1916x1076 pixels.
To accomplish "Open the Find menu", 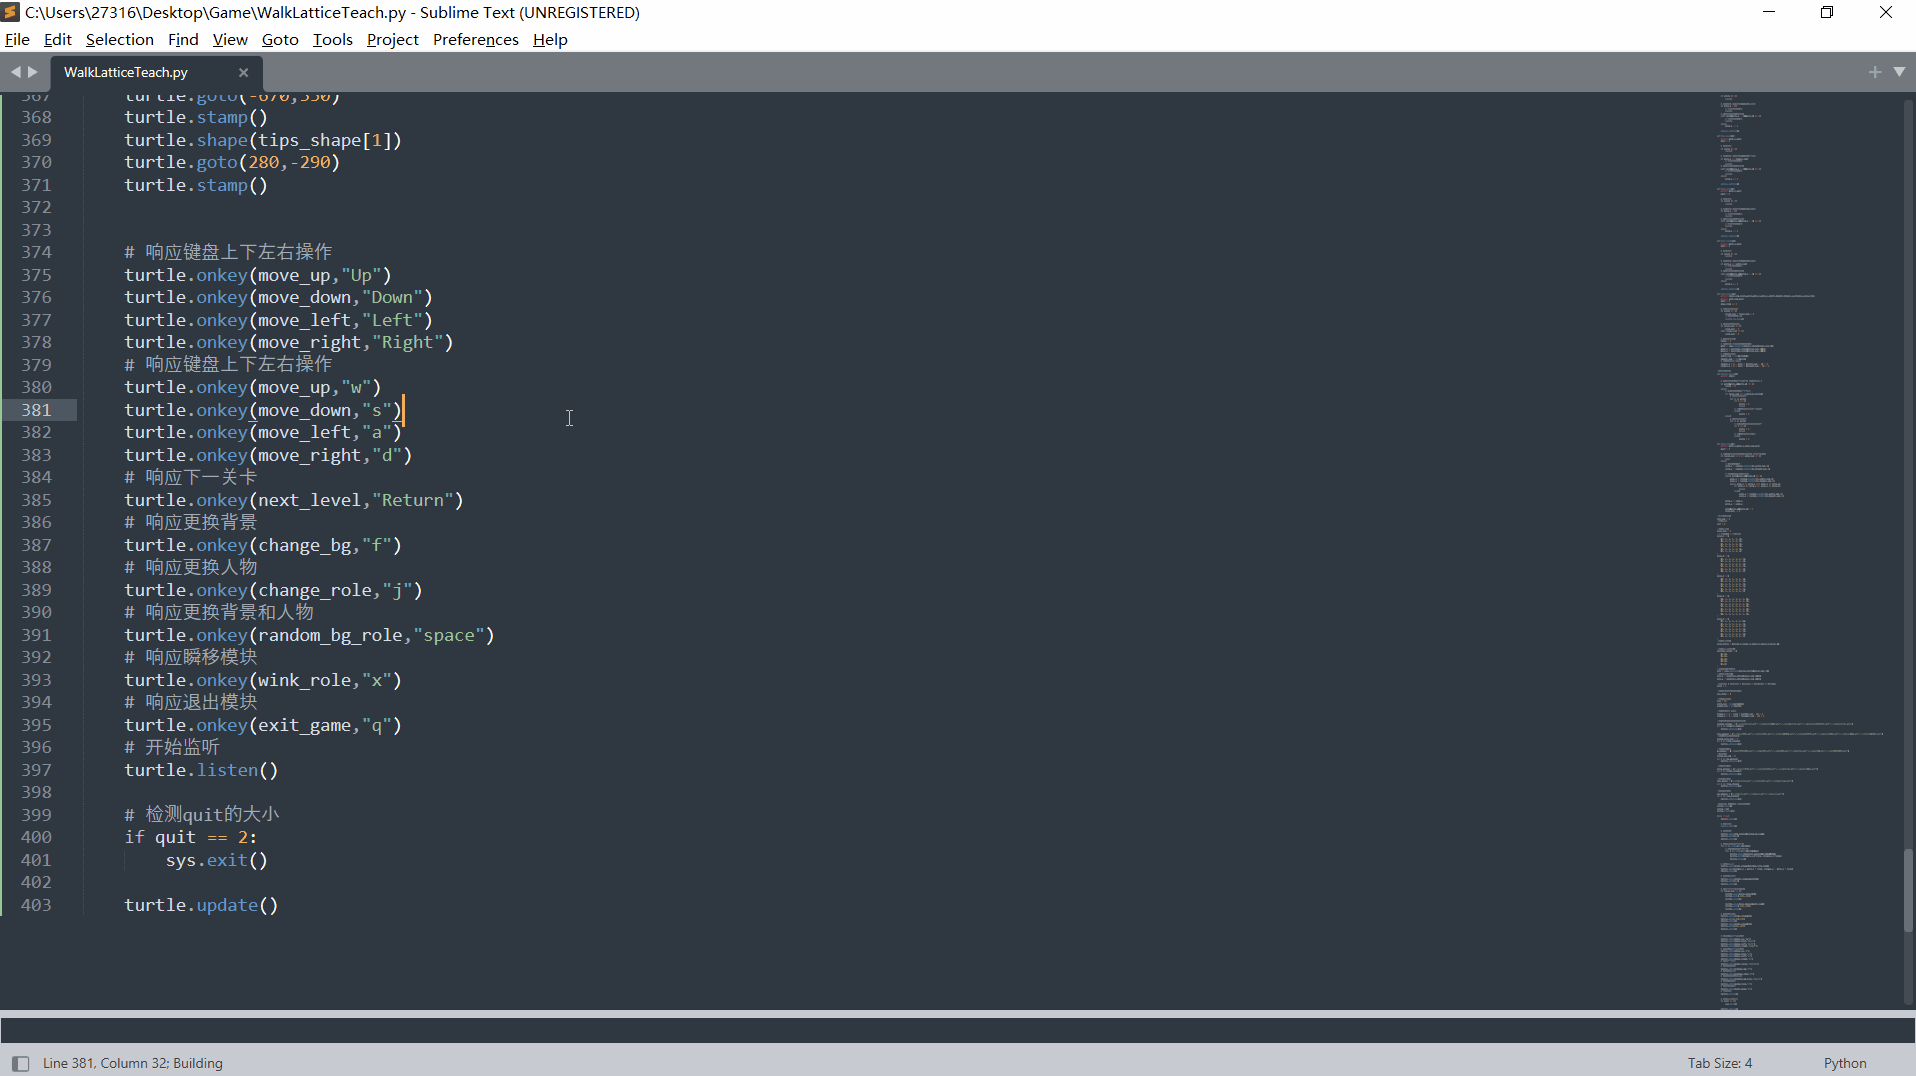I will (x=183, y=39).
